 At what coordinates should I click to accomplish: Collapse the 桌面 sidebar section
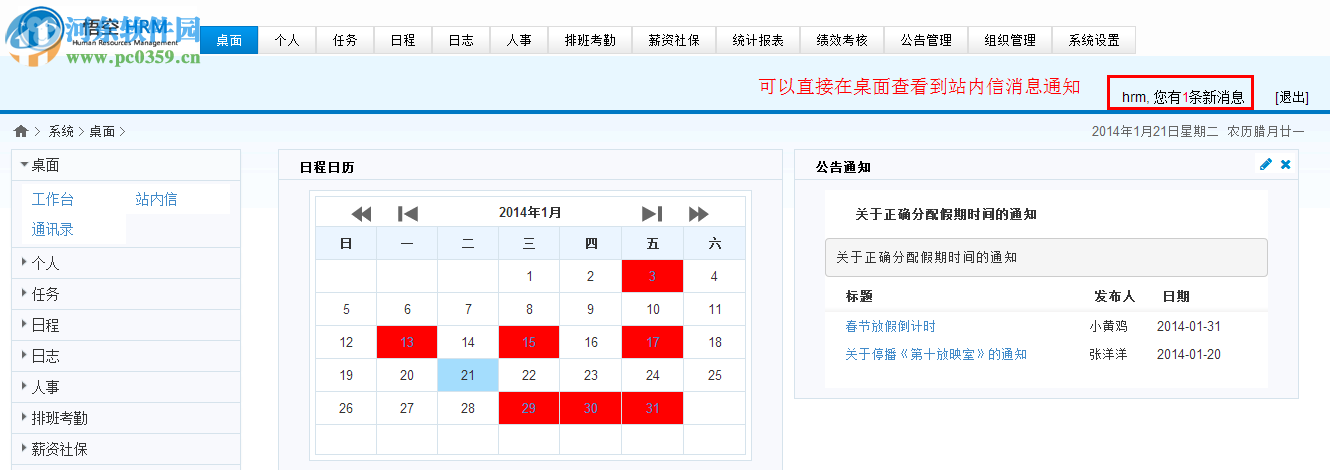[125, 165]
